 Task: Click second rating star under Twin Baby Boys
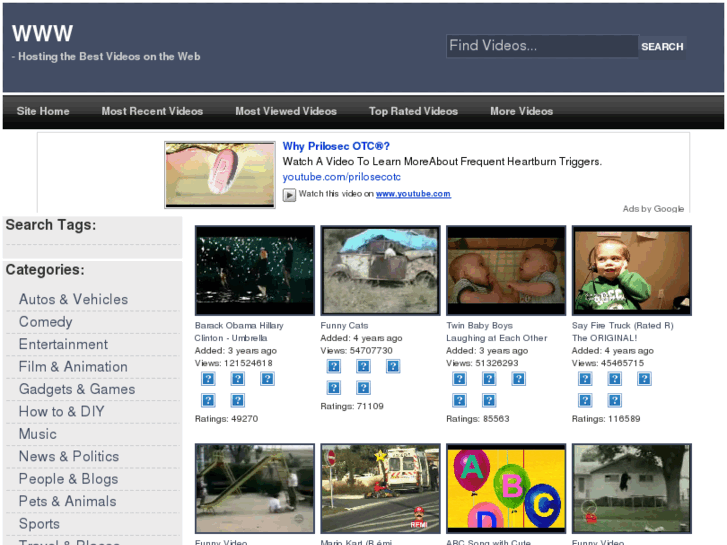pos(489,379)
